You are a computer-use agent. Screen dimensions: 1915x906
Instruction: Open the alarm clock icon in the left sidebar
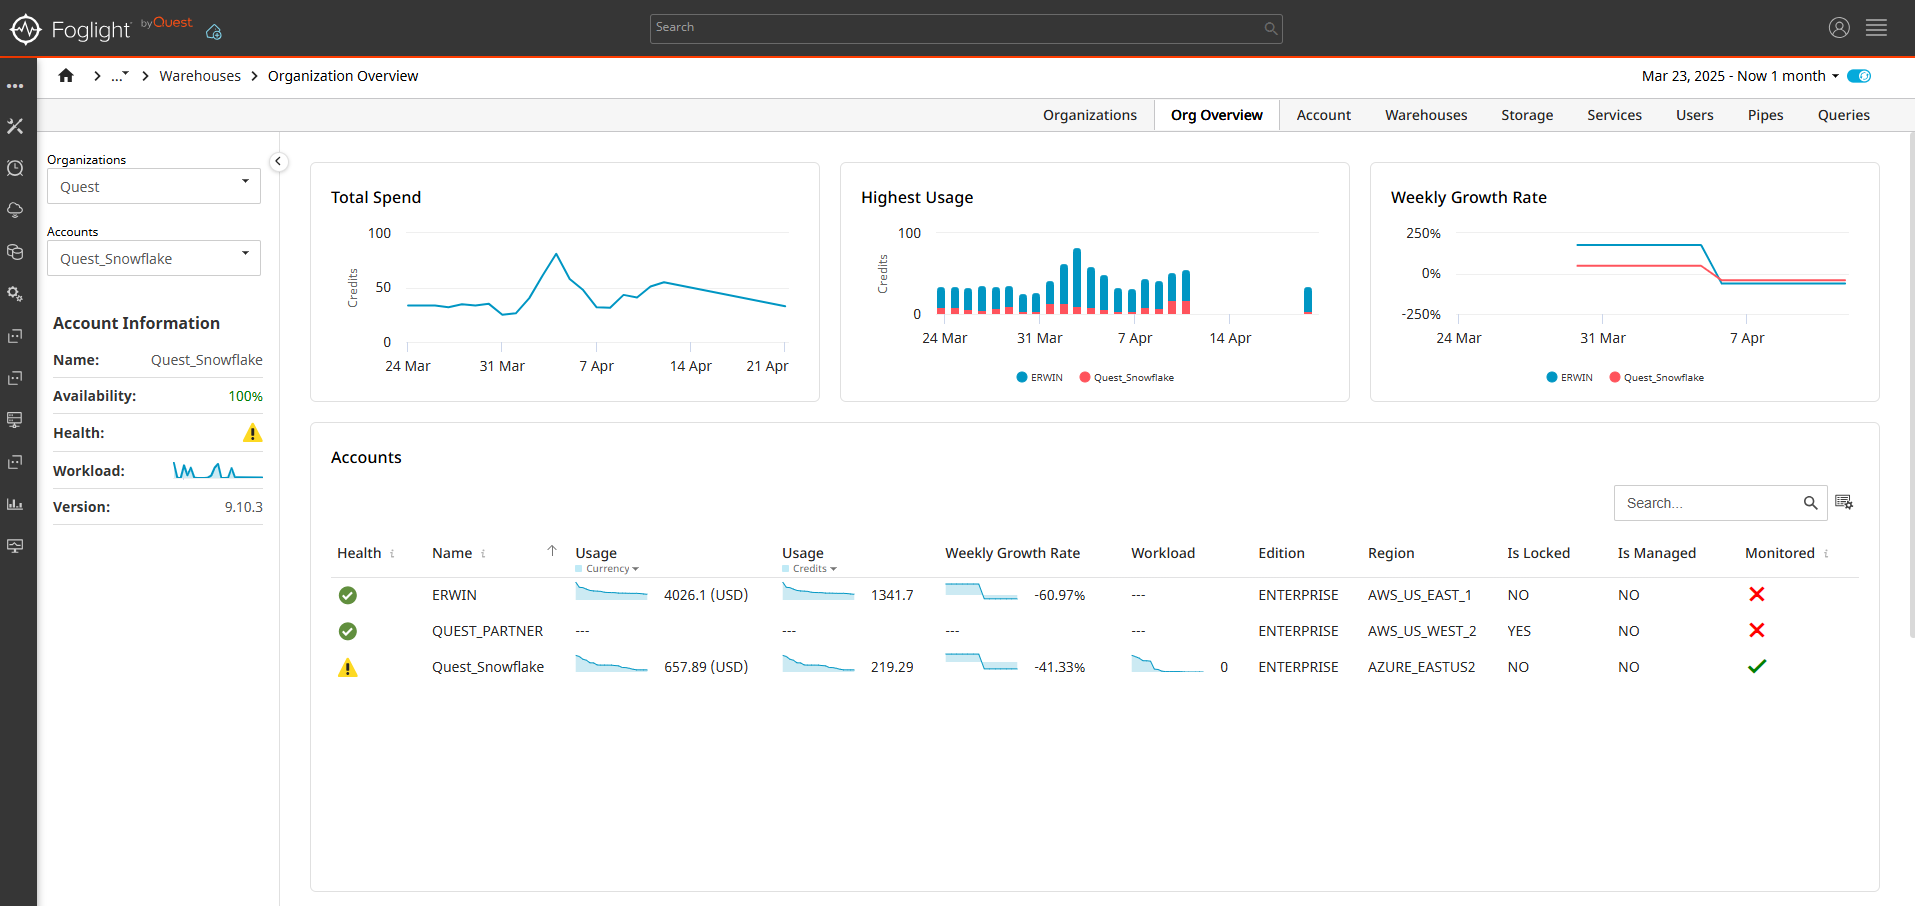tap(15, 168)
